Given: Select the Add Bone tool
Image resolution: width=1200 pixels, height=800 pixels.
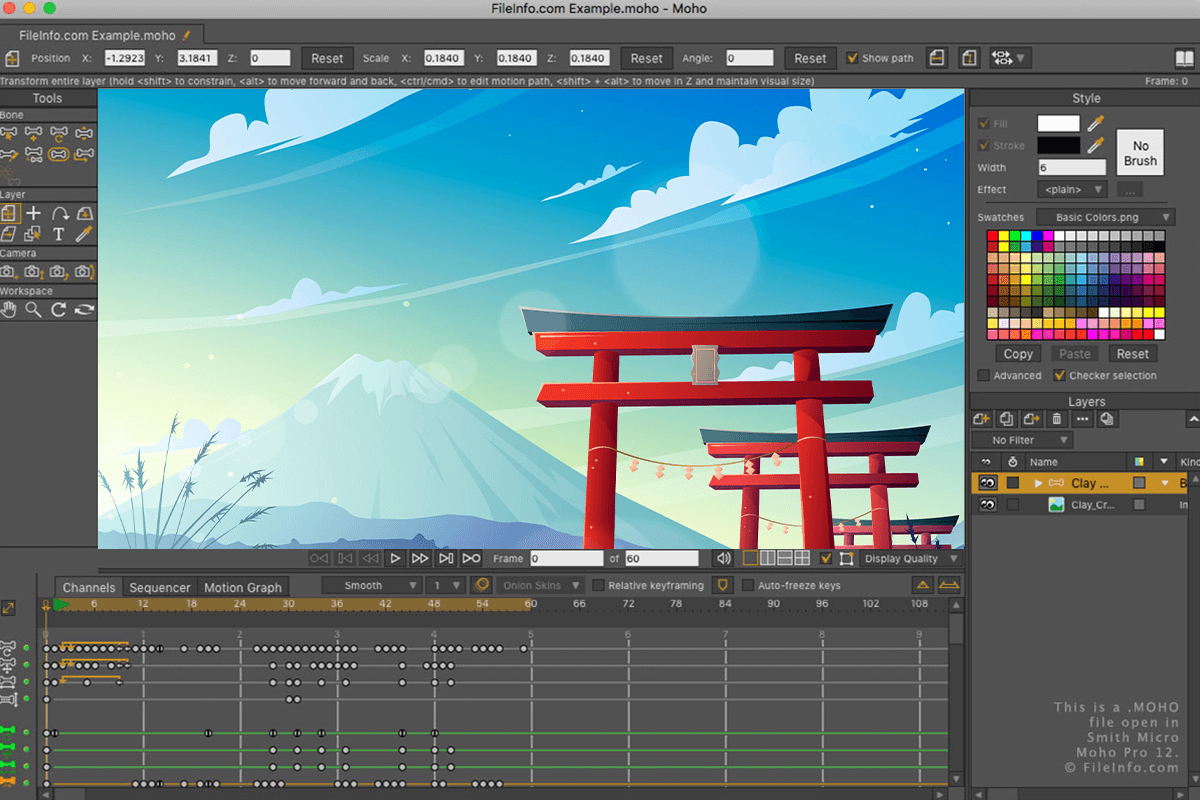Looking at the screenshot, I should [34, 132].
